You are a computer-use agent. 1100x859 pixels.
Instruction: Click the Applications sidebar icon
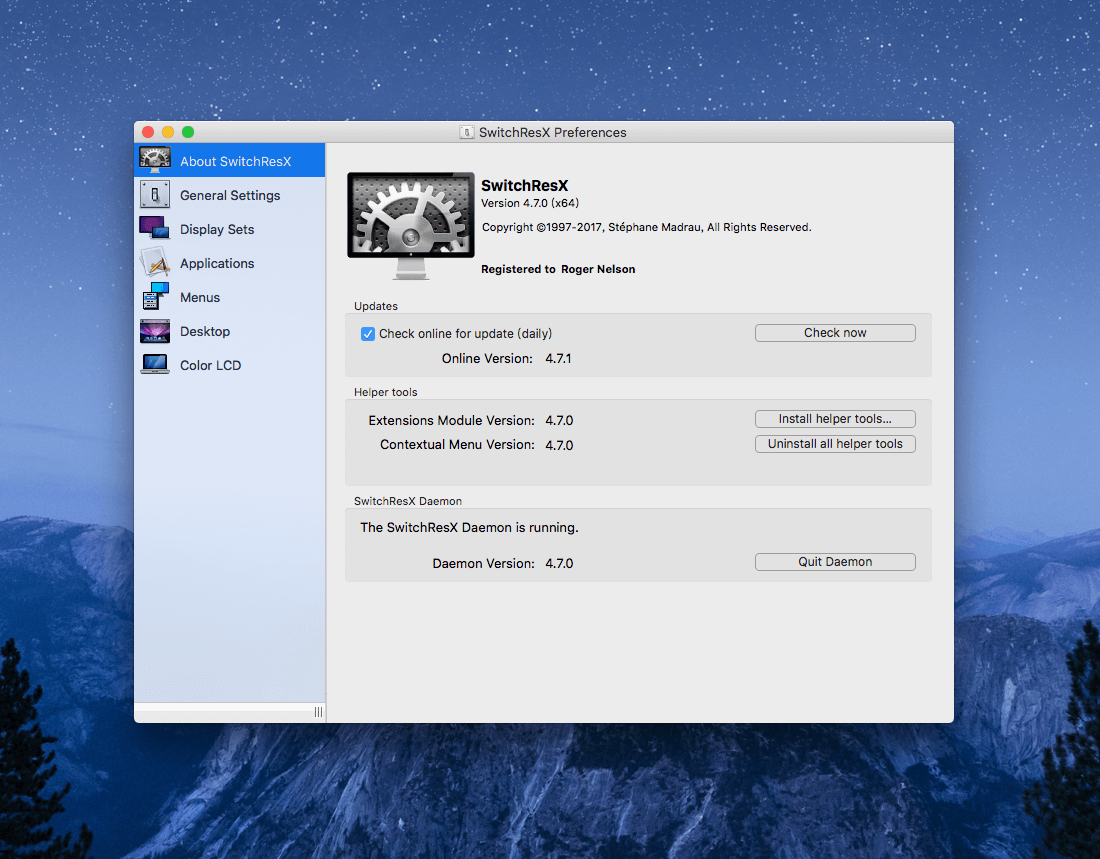click(x=154, y=262)
